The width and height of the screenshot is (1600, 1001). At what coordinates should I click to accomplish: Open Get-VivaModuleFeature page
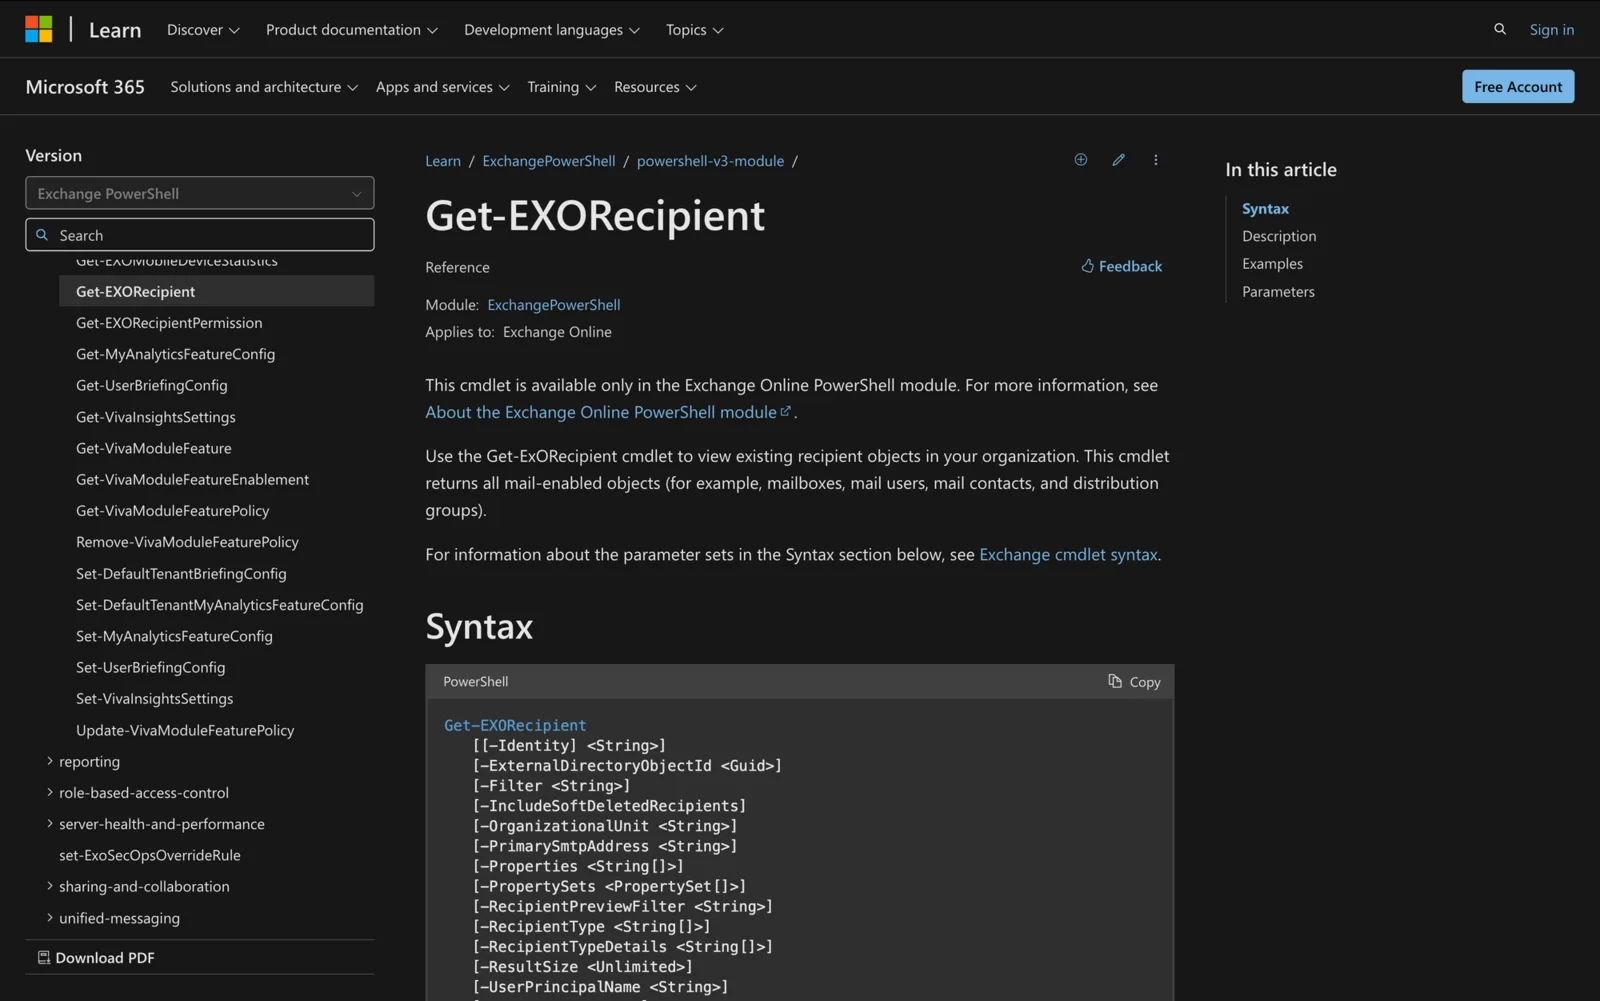(x=154, y=448)
